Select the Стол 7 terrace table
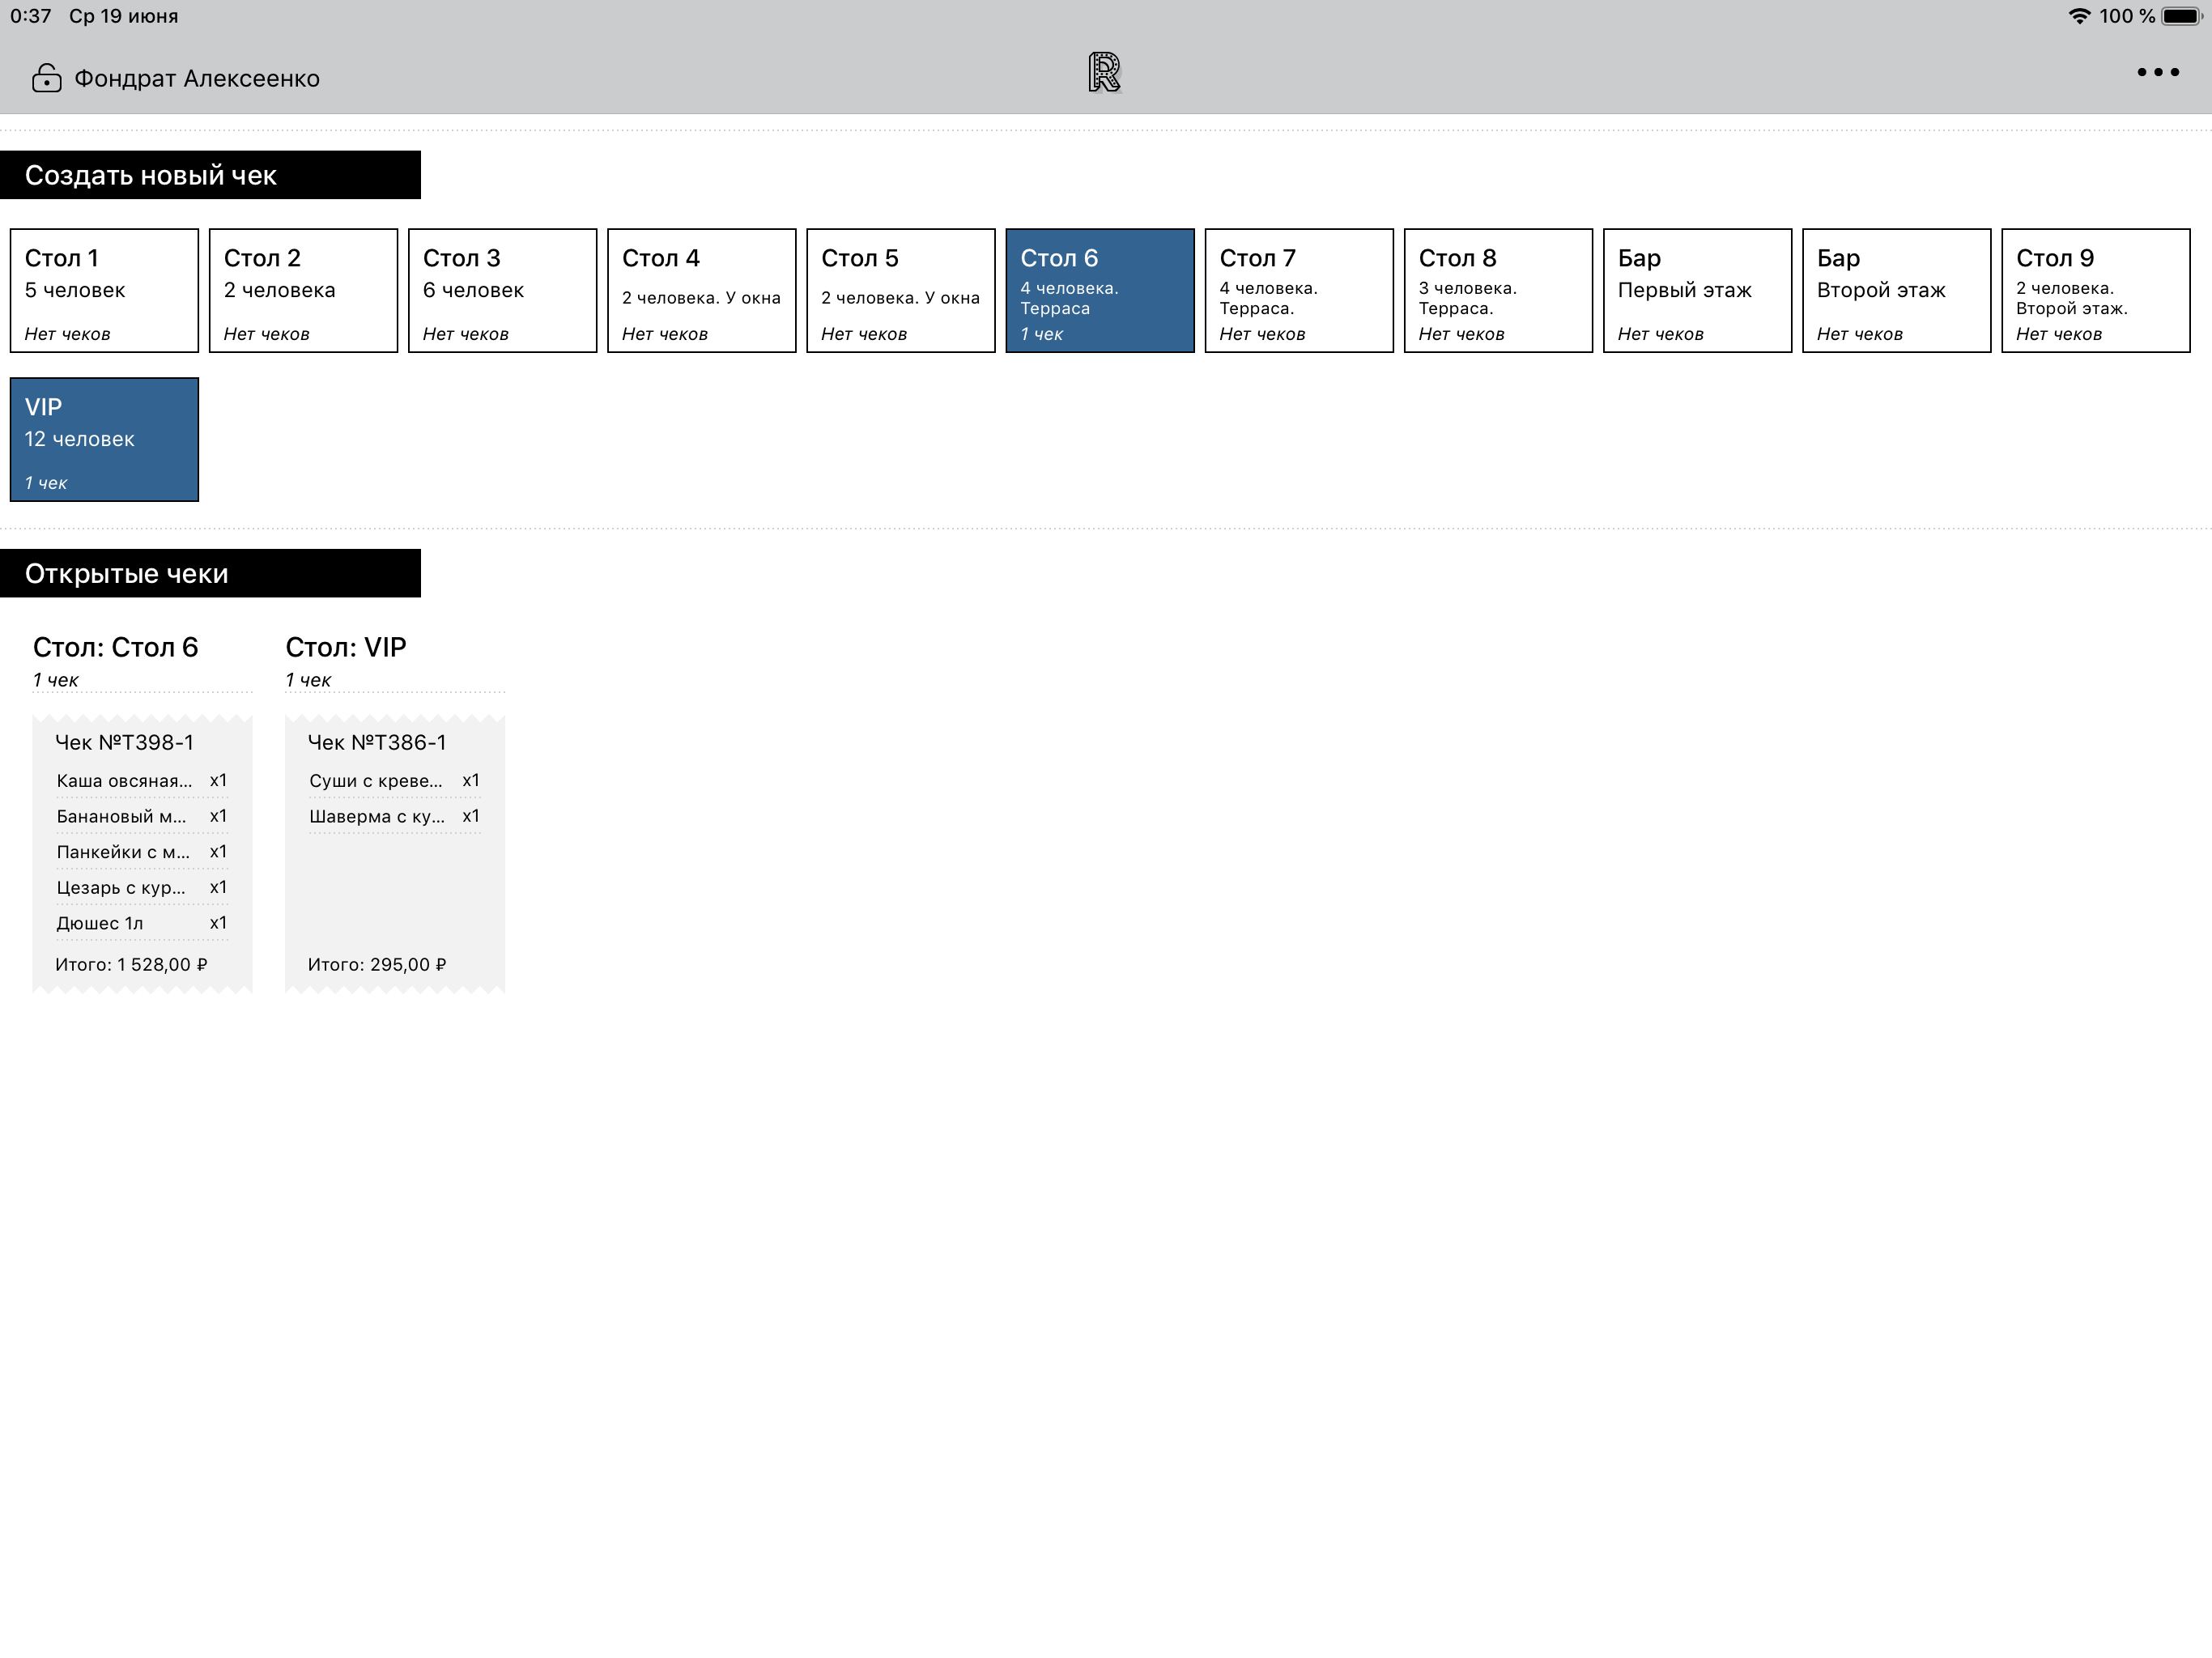2212x1658 pixels. pos(1298,291)
